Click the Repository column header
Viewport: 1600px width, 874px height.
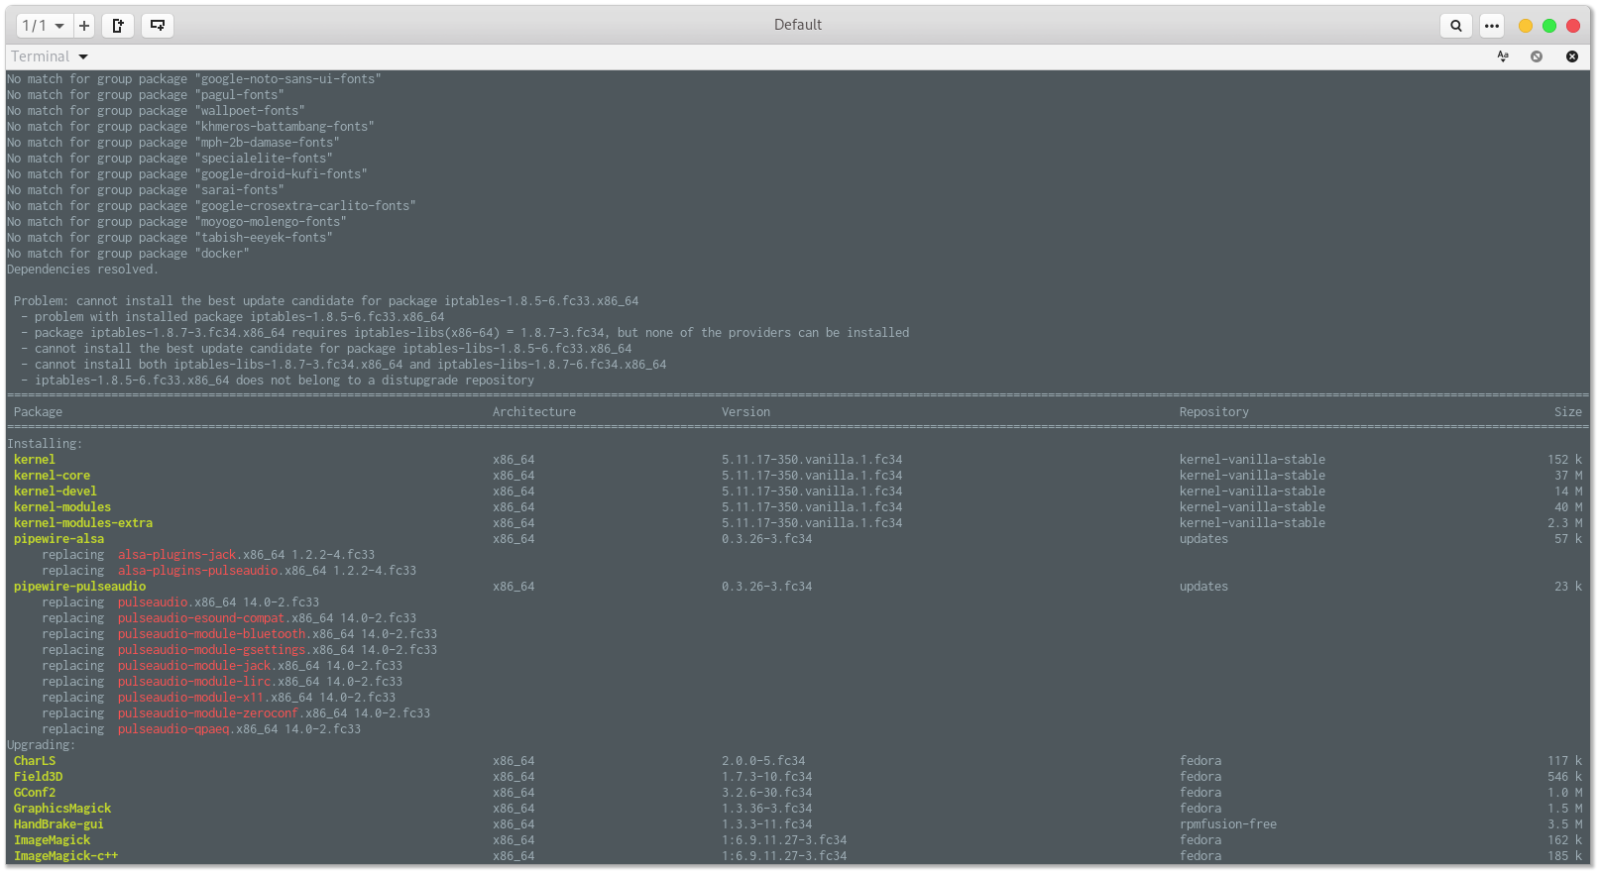[x=1214, y=412]
